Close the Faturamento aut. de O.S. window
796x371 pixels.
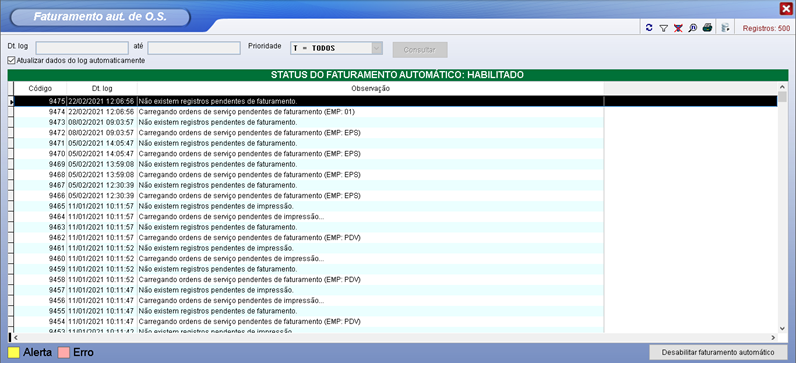786,9
